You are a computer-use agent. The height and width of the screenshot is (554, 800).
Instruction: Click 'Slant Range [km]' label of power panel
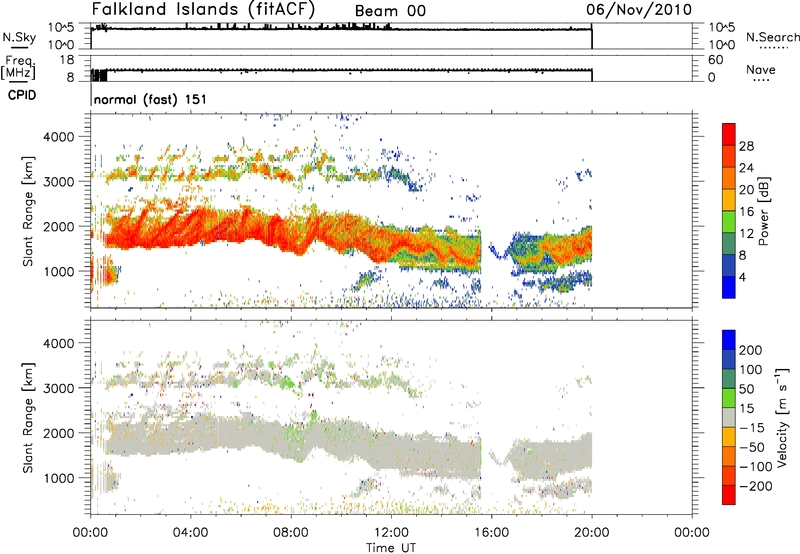28,211
